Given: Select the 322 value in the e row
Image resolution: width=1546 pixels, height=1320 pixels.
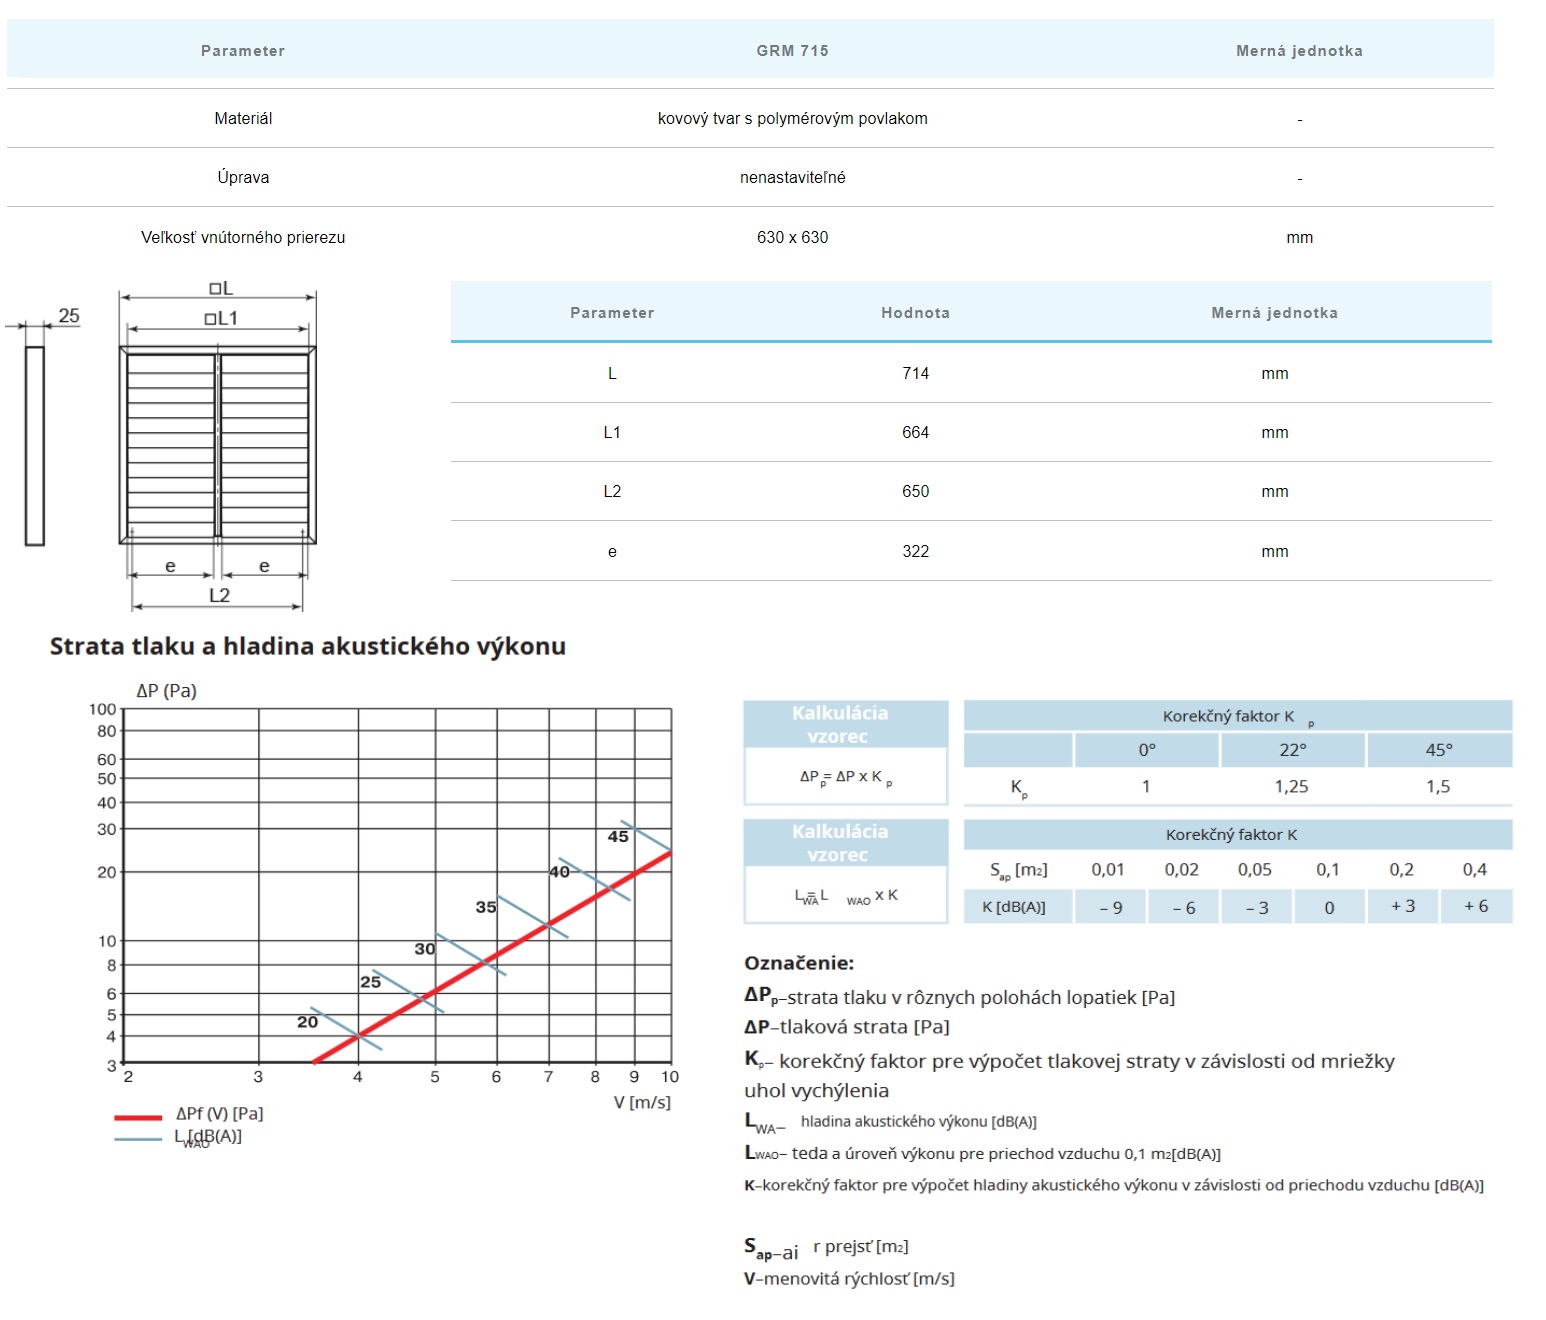Looking at the screenshot, I should [x=915, y=552].
